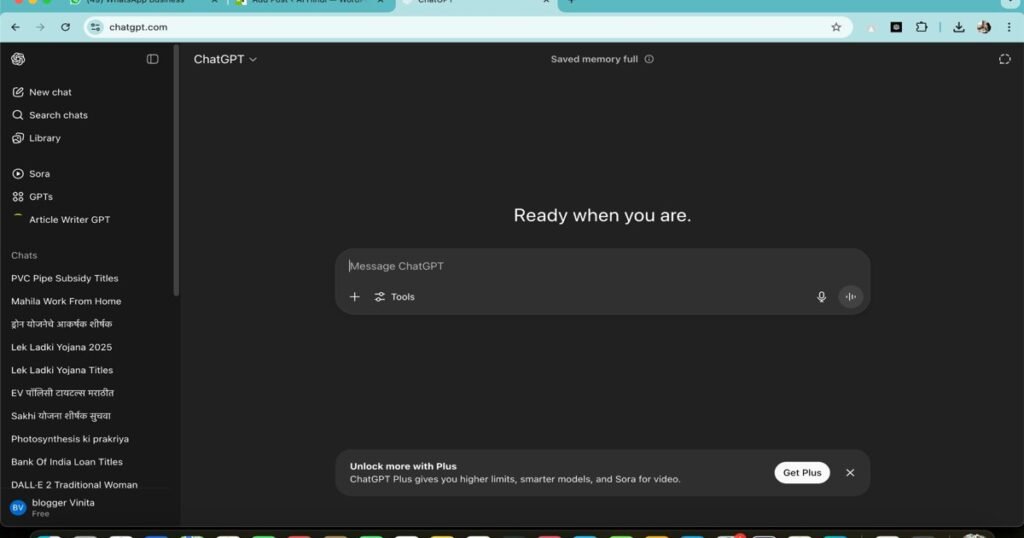Open chat 'Bank Of India Loan Titles'
Viewport: 1024px width, 538px height.
click(x=67, y=462)
